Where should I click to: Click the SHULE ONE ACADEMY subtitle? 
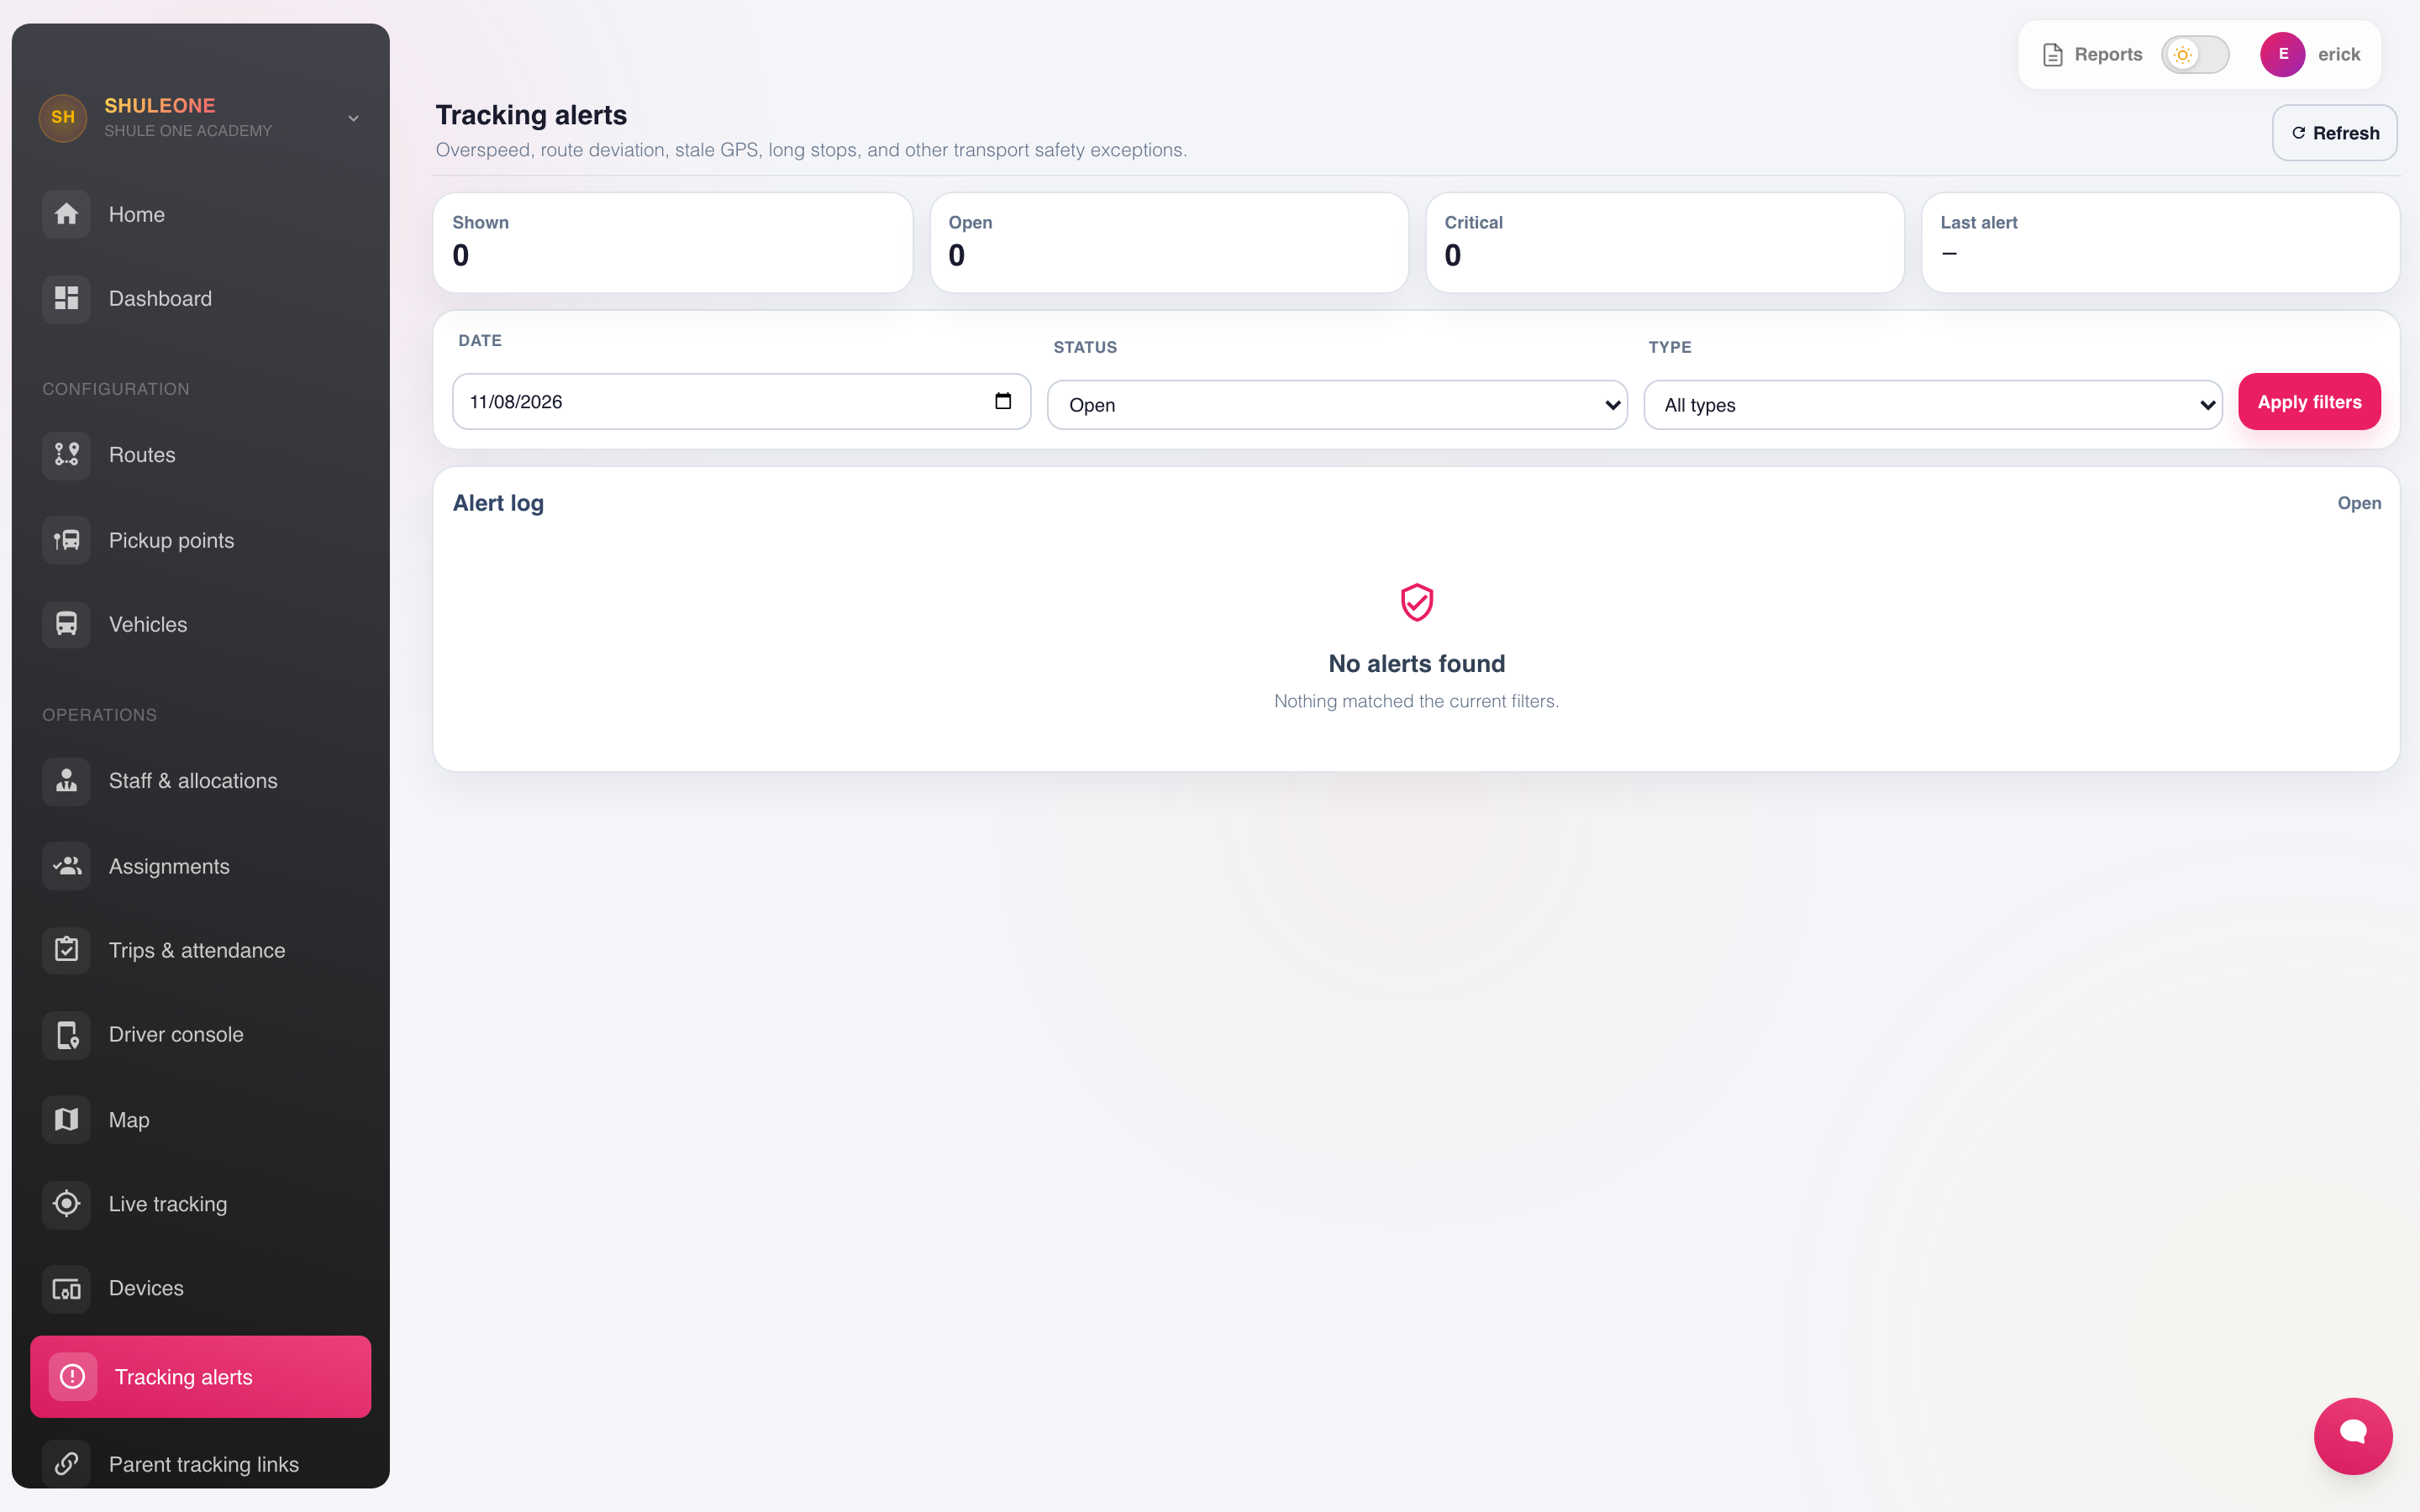pyautogui.click(x=188, y=131)
